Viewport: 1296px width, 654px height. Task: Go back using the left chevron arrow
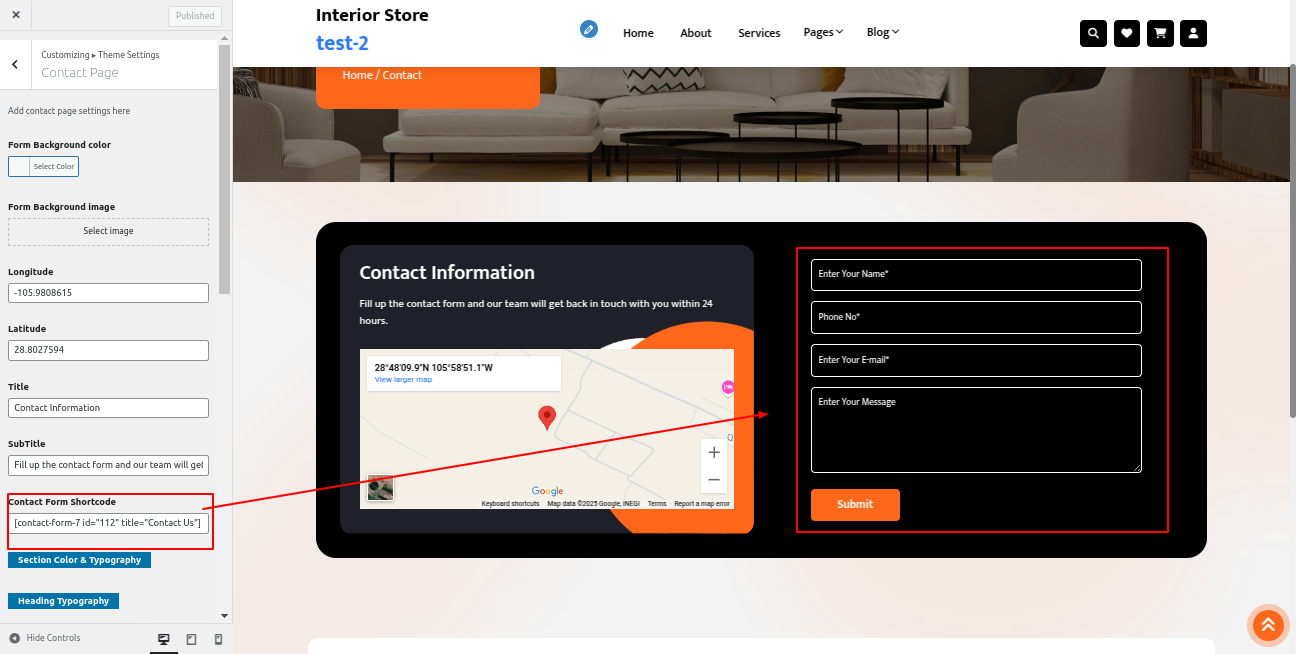click(x=15, y=65)
